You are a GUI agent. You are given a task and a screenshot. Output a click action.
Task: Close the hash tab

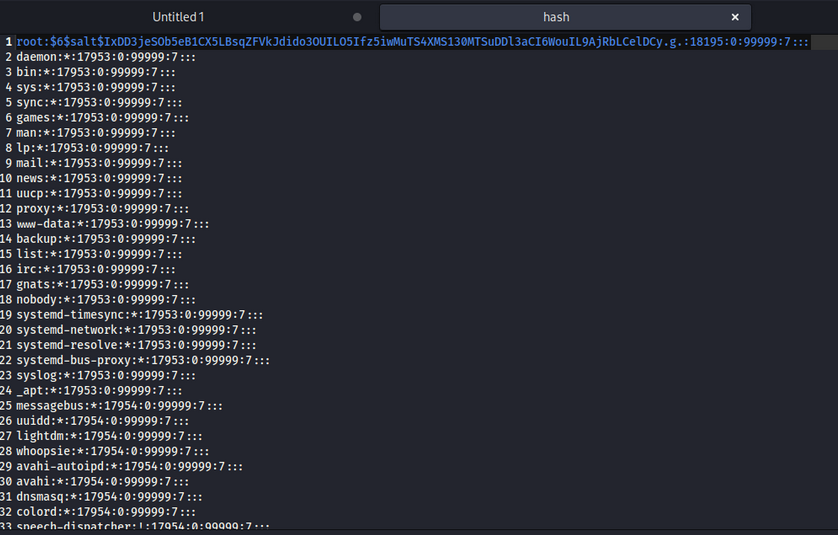click(735, 17)
